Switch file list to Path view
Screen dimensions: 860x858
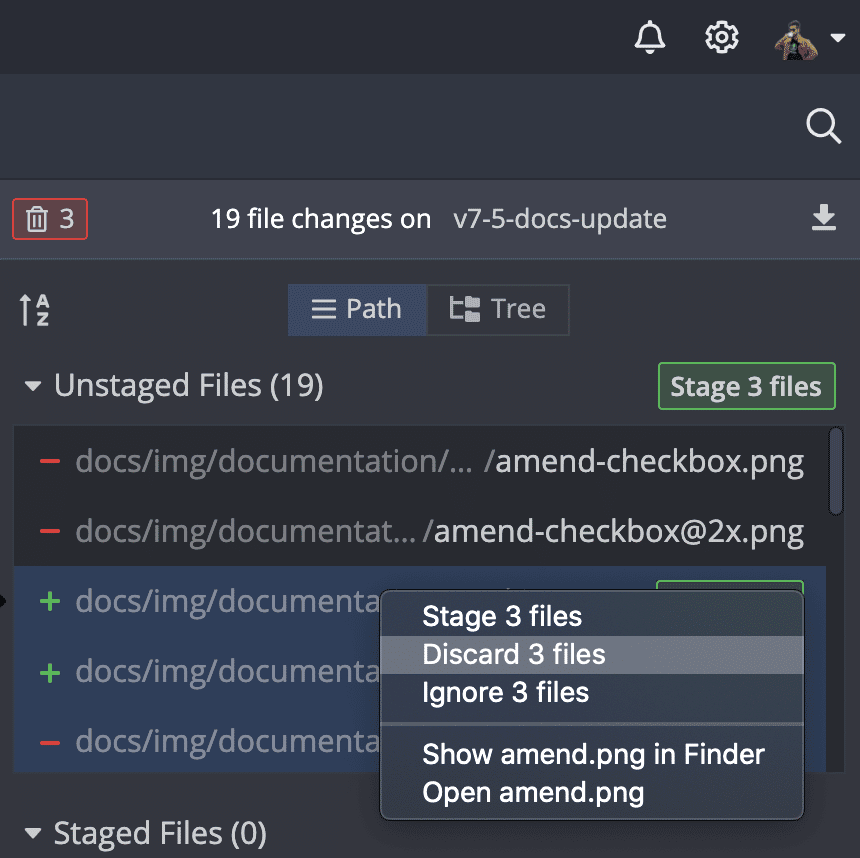(357, 309)
